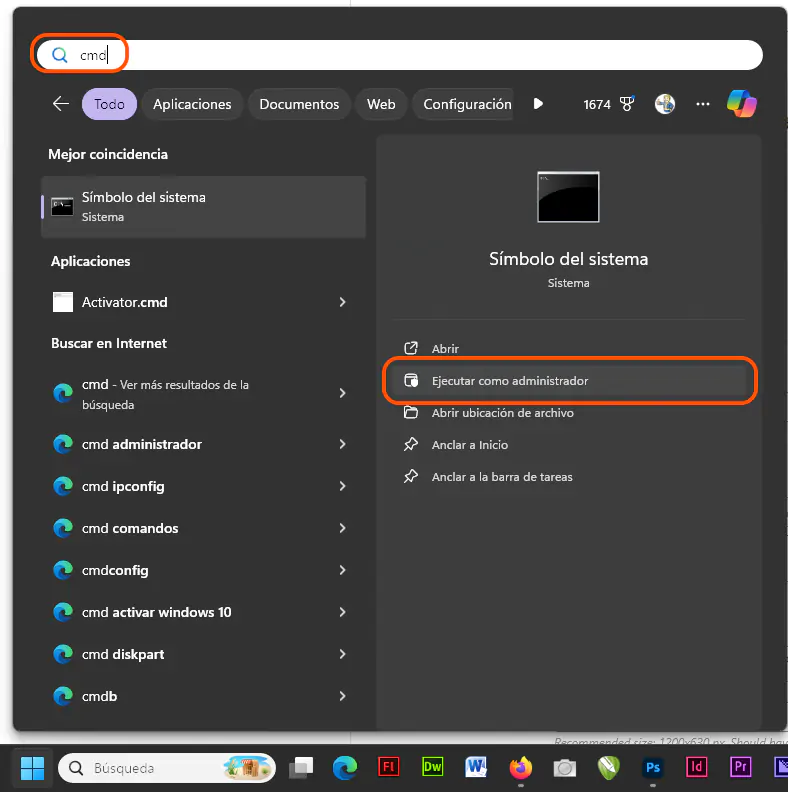Click the magnifier icon in search box
Viewport: 788px width, 792px height.
60,55
